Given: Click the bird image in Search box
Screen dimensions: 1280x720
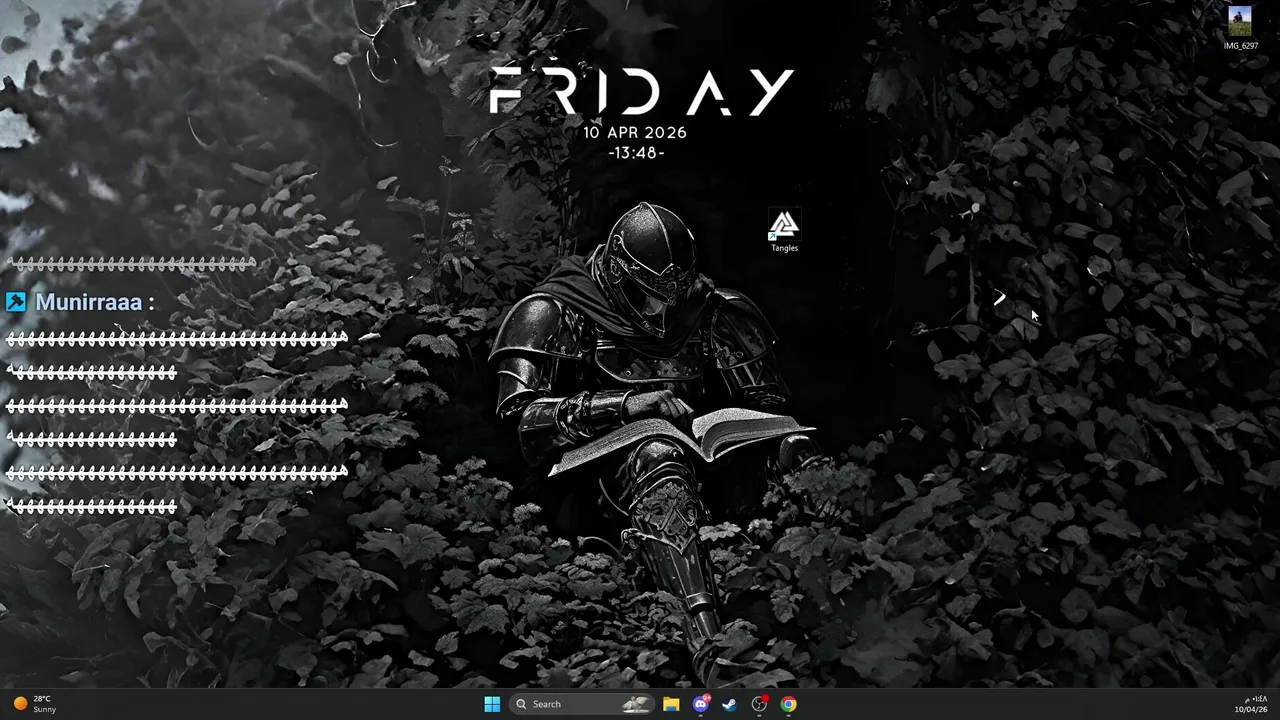Looking at the screenshot, I should coord(635,704).
